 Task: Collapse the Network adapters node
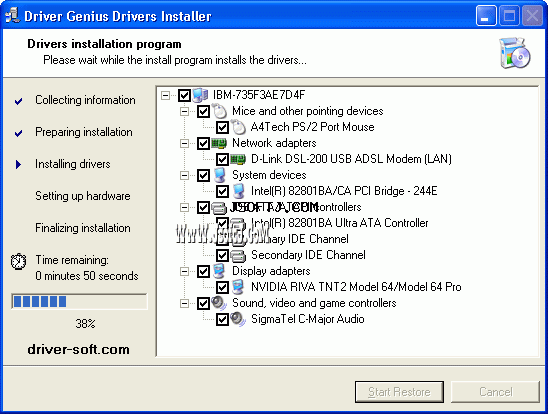coord(184,143)
